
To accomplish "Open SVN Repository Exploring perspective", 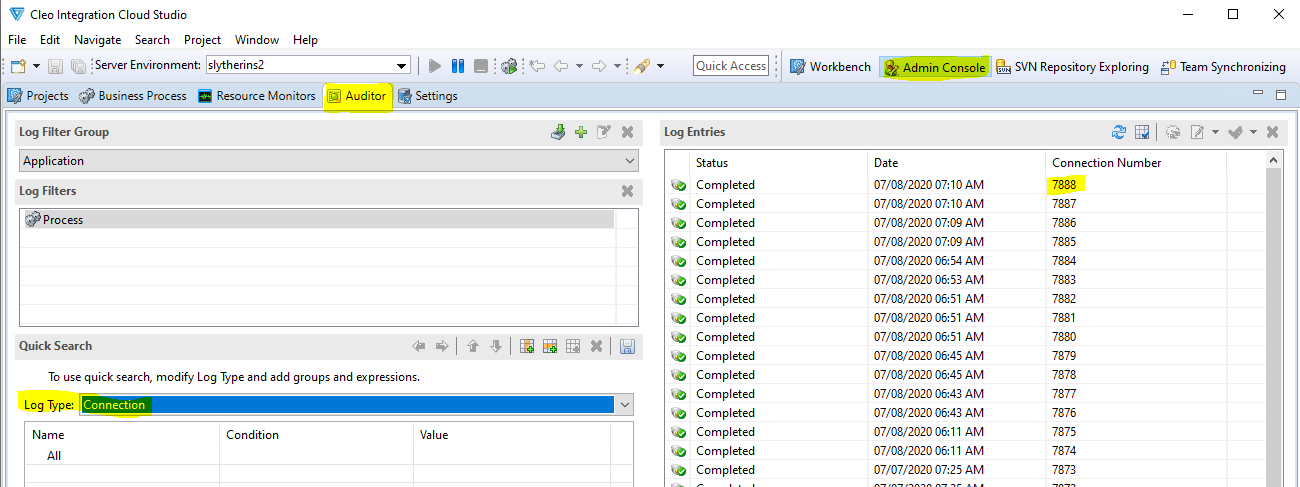I will point(1072,67).
